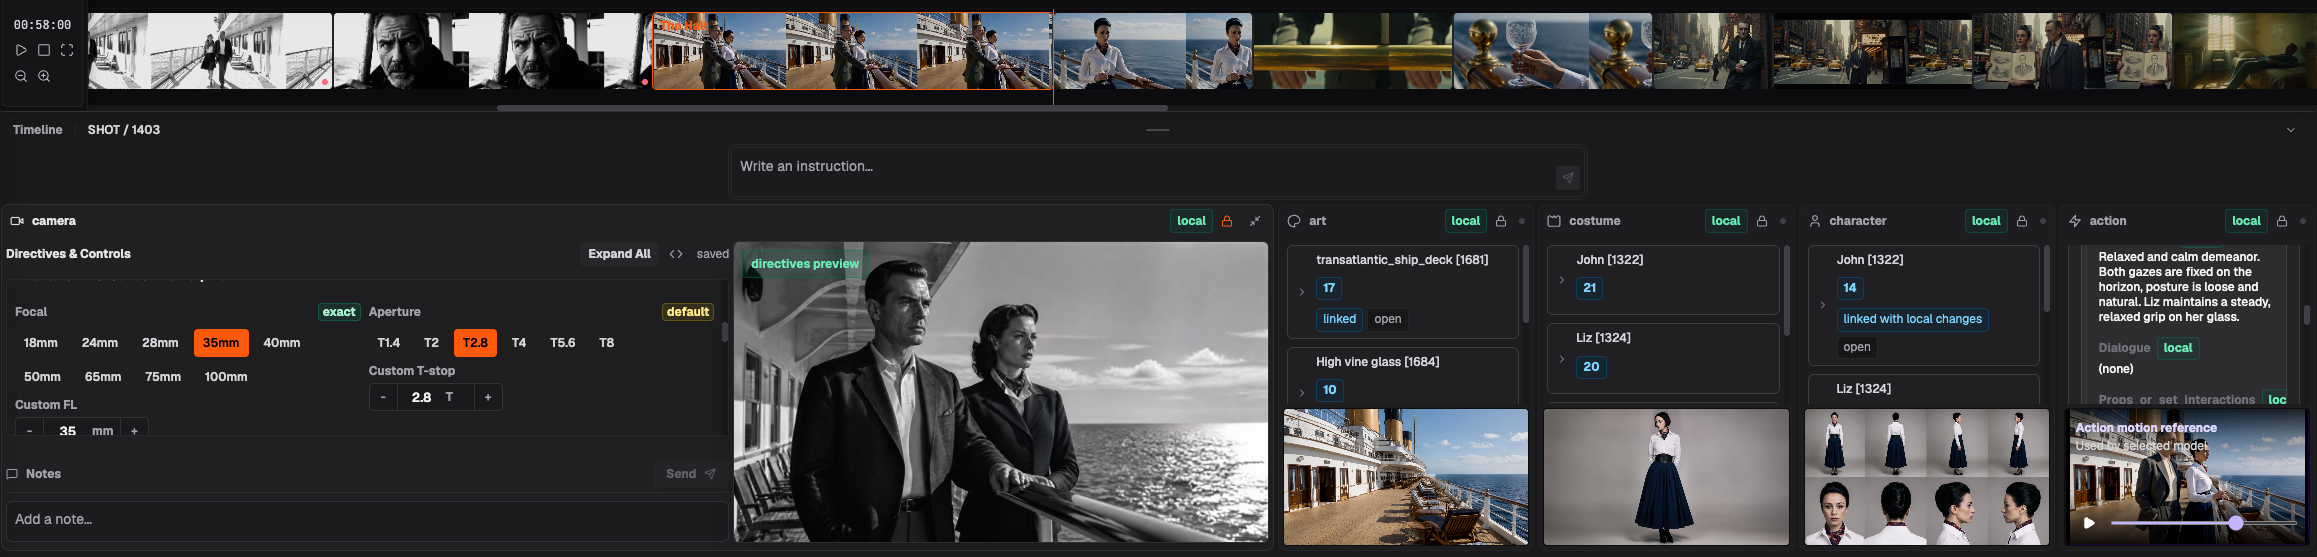The height and width of the screenshot is (557, 2317).
Task: Select the highlighted The Halt clip in timeline
Action: 852,51
